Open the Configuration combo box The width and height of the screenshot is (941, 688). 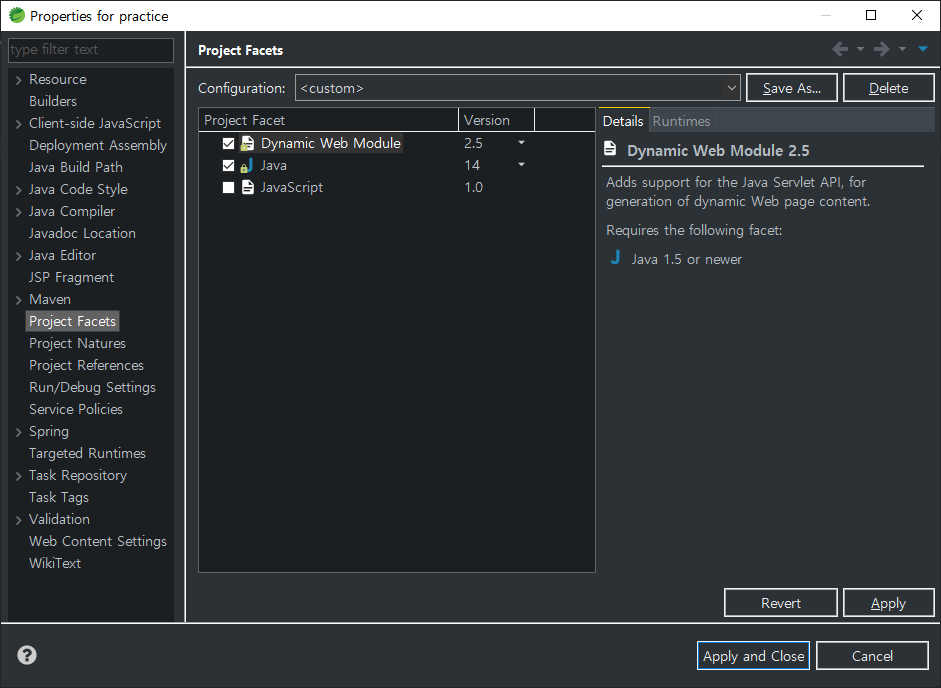point(517,88)
